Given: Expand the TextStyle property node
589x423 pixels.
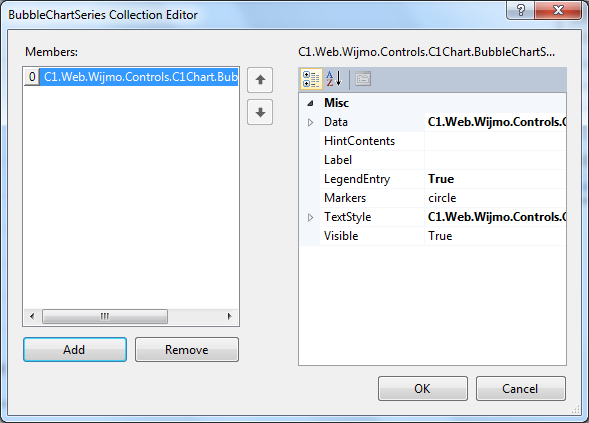Looking at the screenshot, I should click(310, 218).
